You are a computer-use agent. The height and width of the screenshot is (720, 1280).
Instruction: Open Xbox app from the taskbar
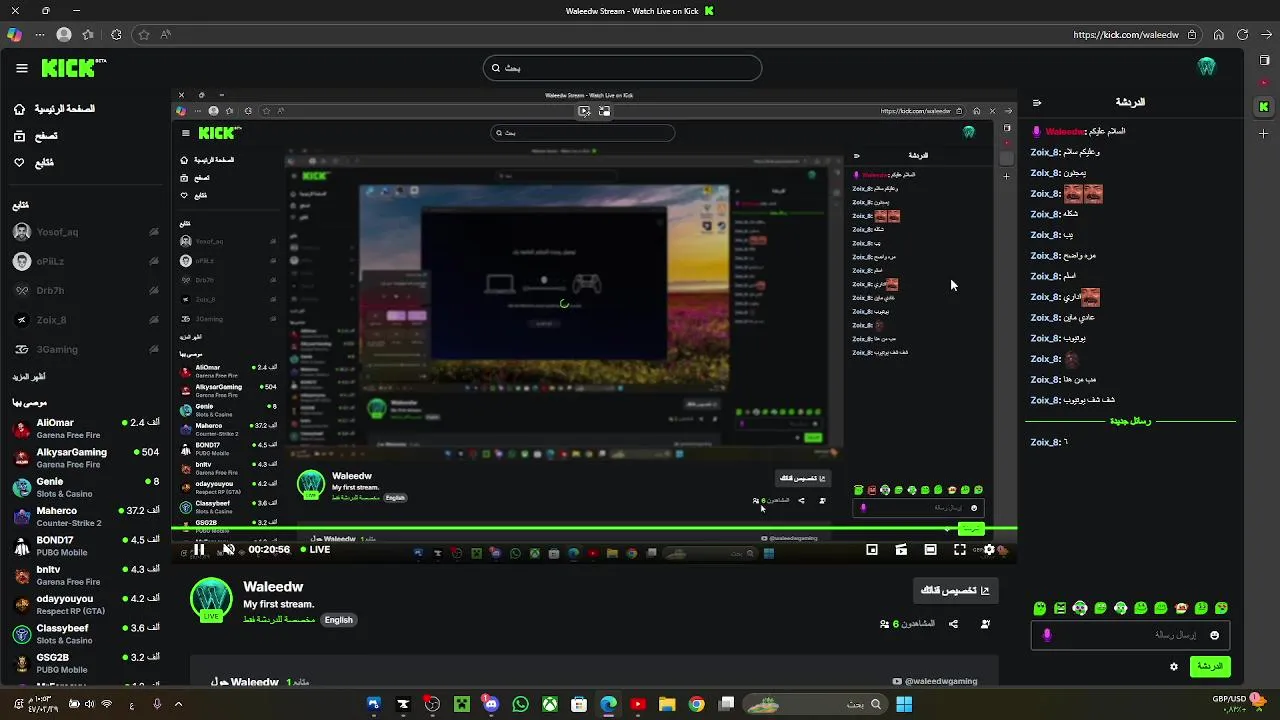[x=550, y=704]
